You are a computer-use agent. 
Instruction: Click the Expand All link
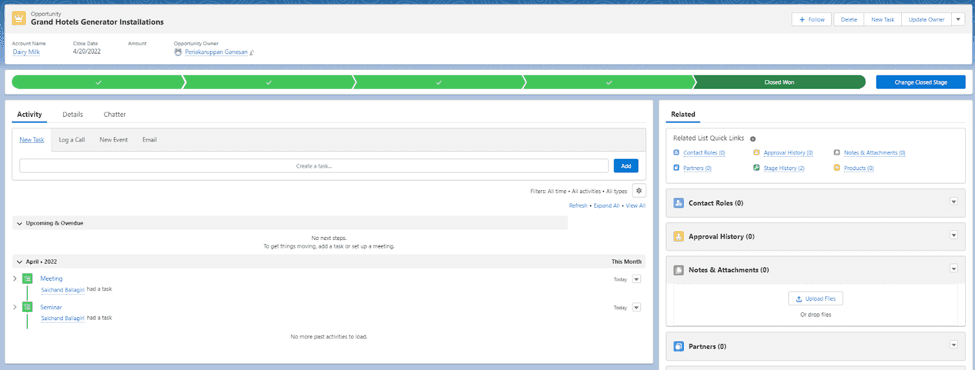point(606,205)
